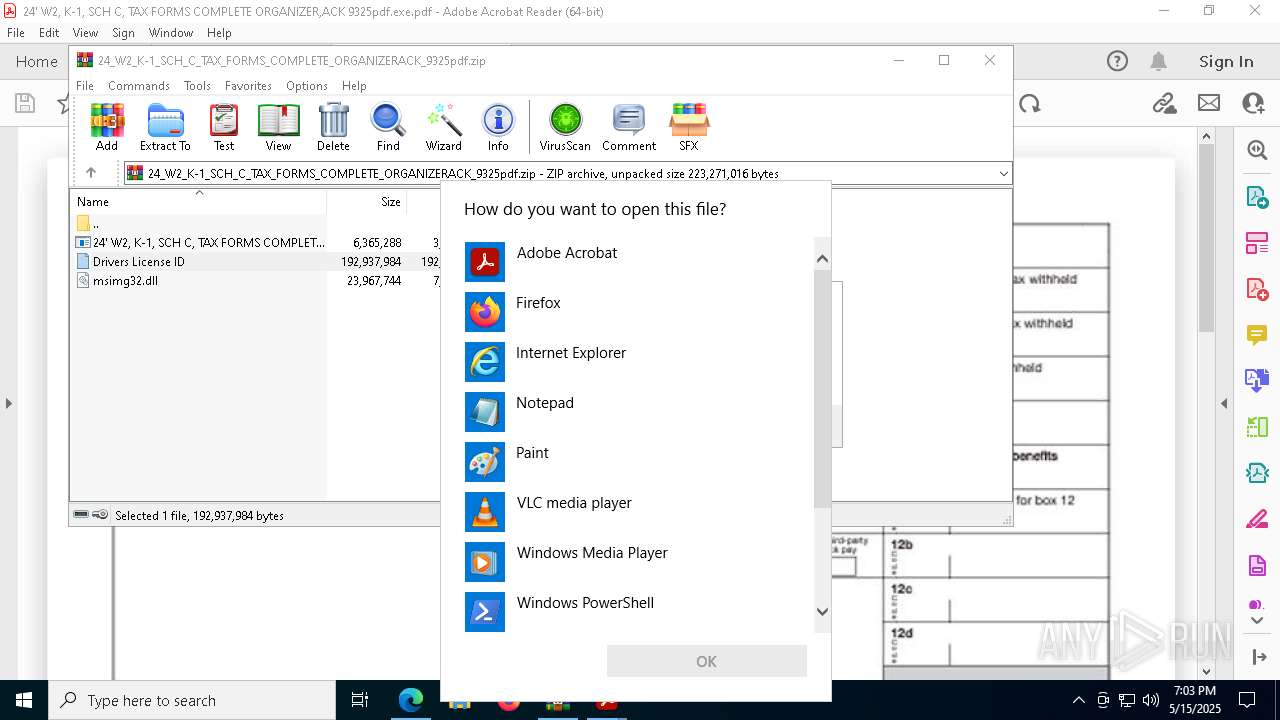1280x720 pixels.
Task: Click the Acrobat share link icon
Action: [1163, 103]
